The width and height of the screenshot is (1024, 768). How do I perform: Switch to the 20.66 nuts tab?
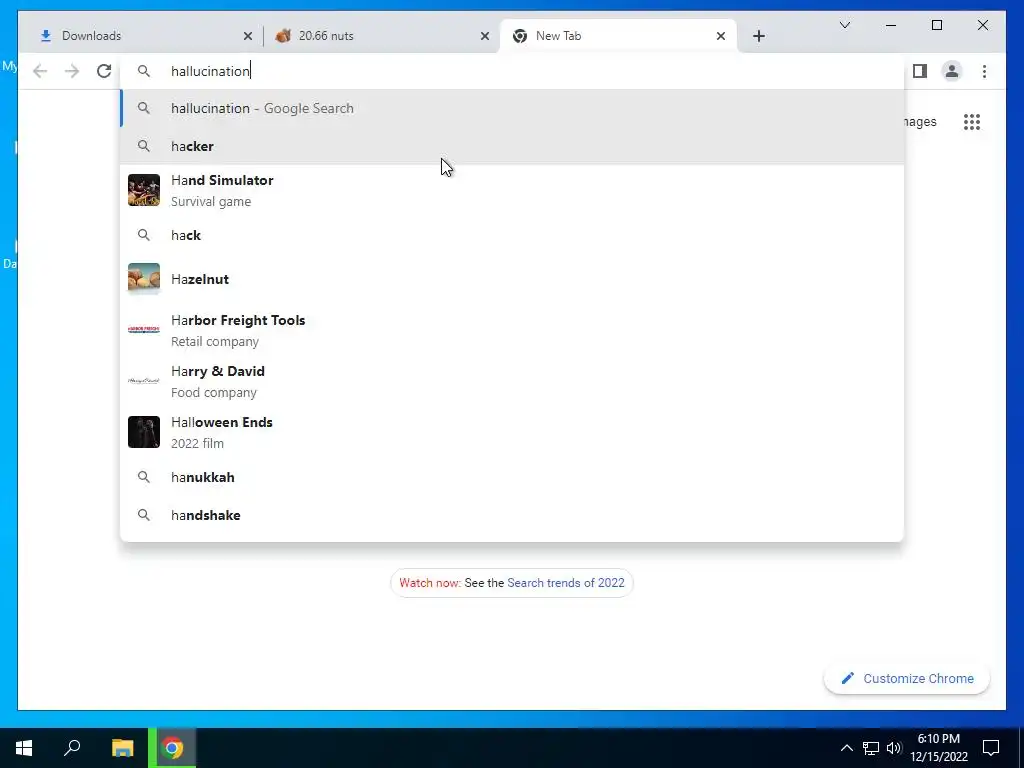click(x=380, y=36)
